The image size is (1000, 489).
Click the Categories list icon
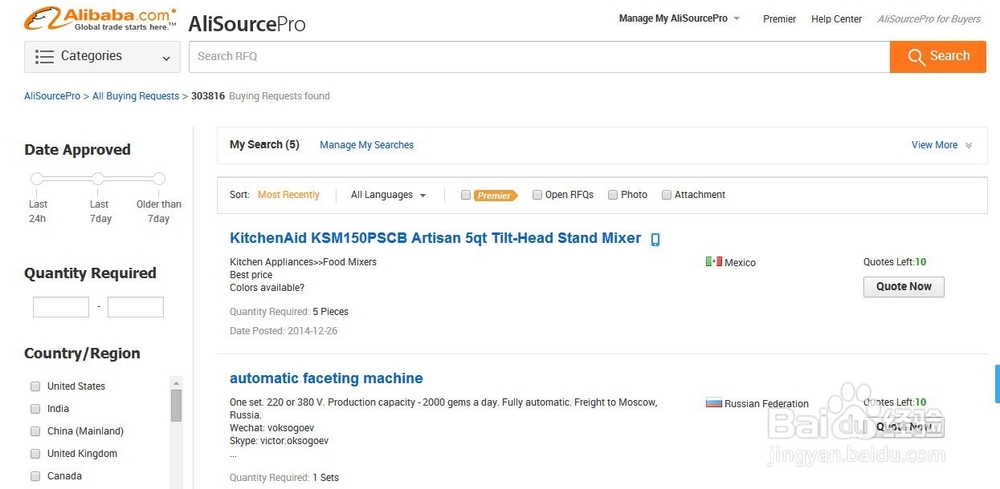coord(44,57)
